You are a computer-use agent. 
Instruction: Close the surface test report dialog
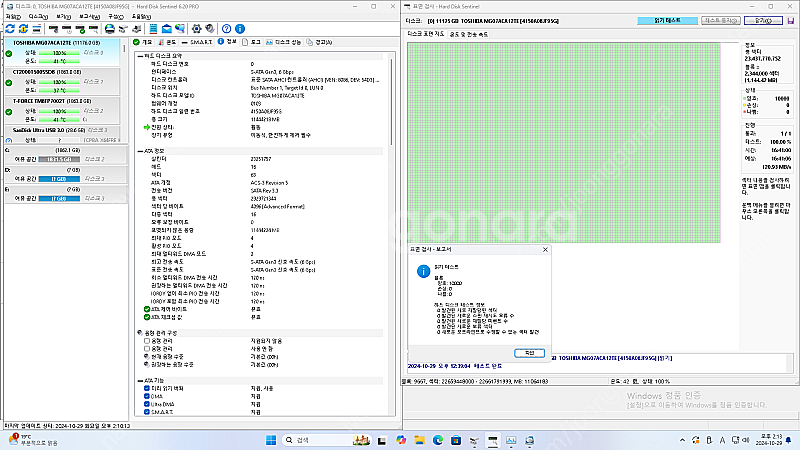pyautogui.click(x=545, y=249)
